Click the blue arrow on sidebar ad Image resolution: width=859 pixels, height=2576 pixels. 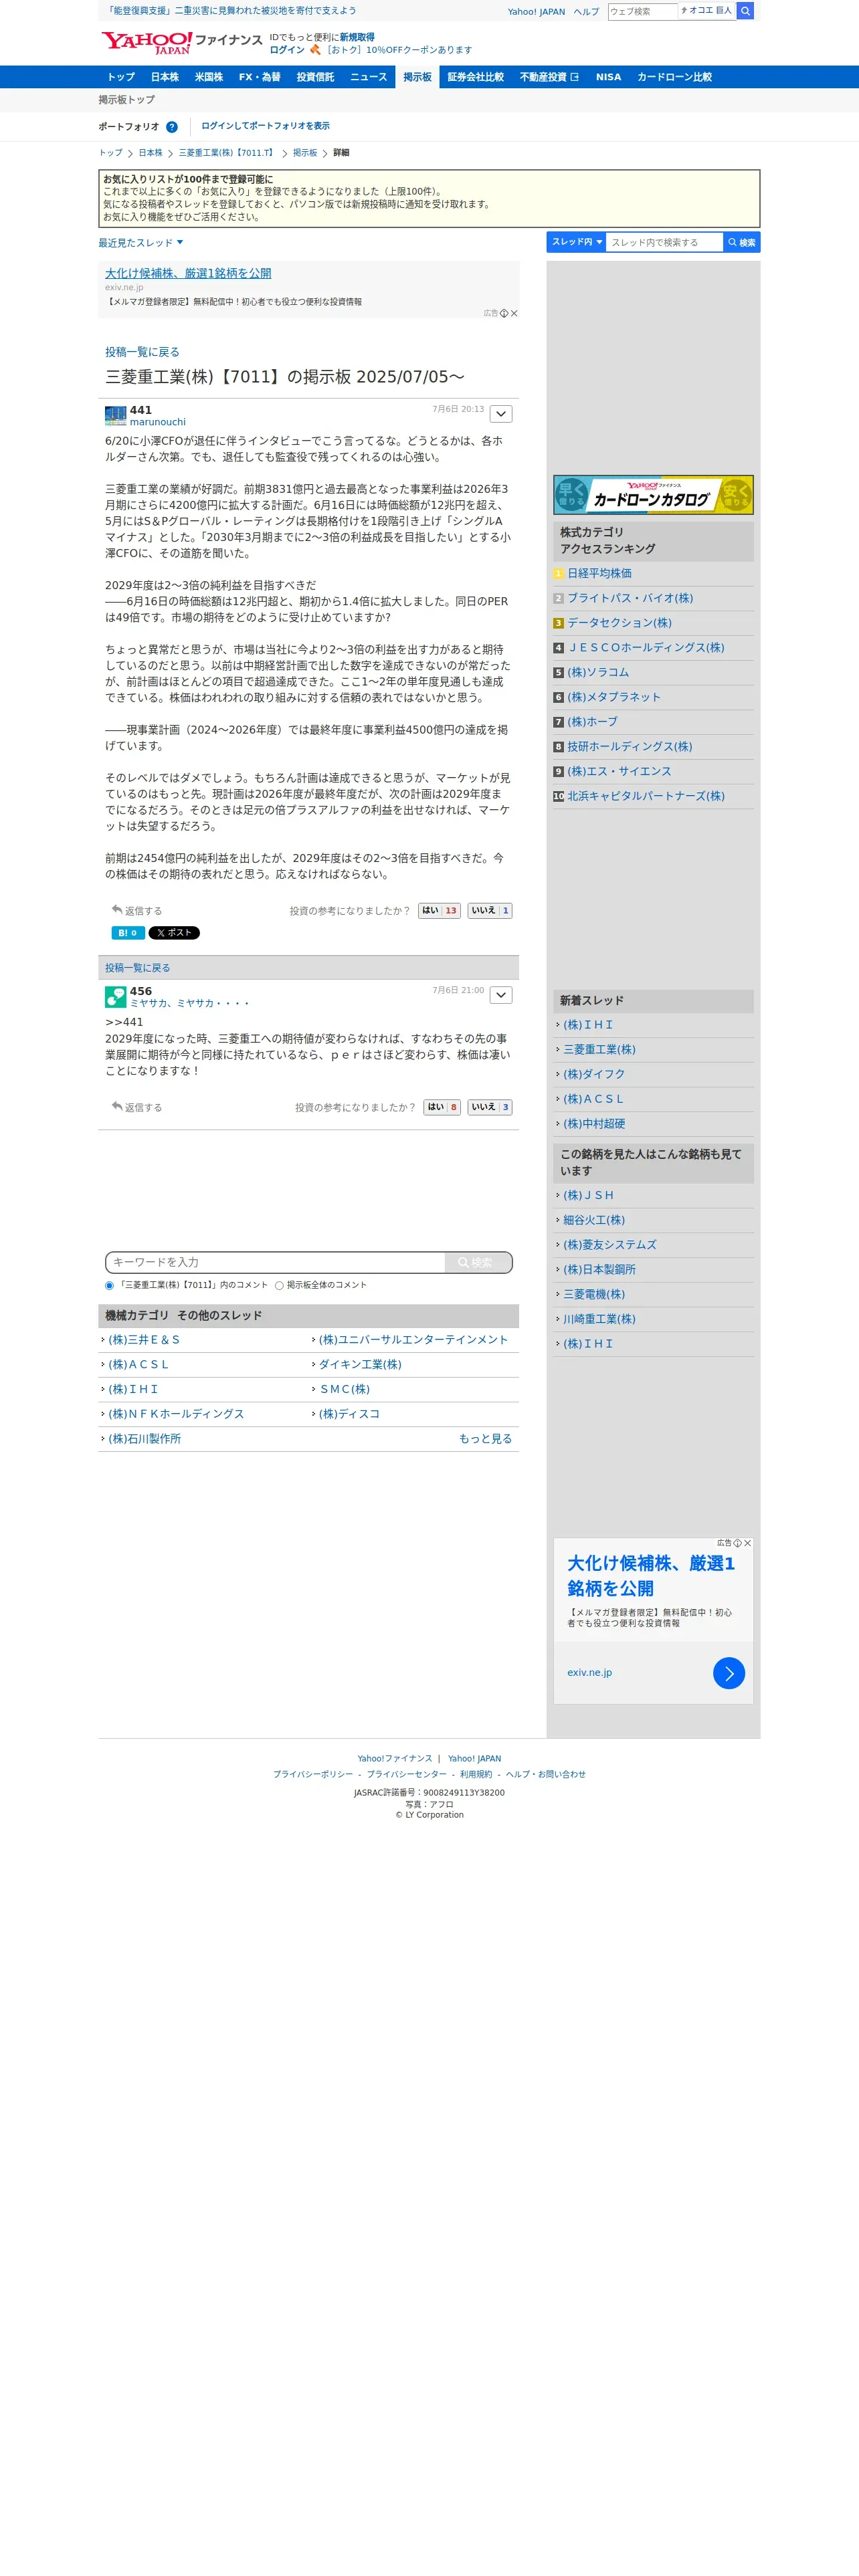(728, 1672)
